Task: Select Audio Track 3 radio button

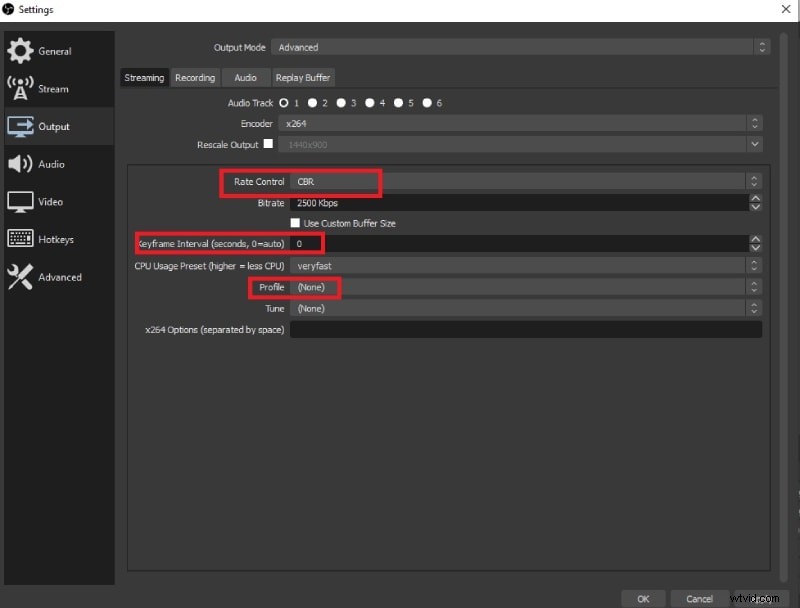Action: pyautogui.click(x=340, y=102)
